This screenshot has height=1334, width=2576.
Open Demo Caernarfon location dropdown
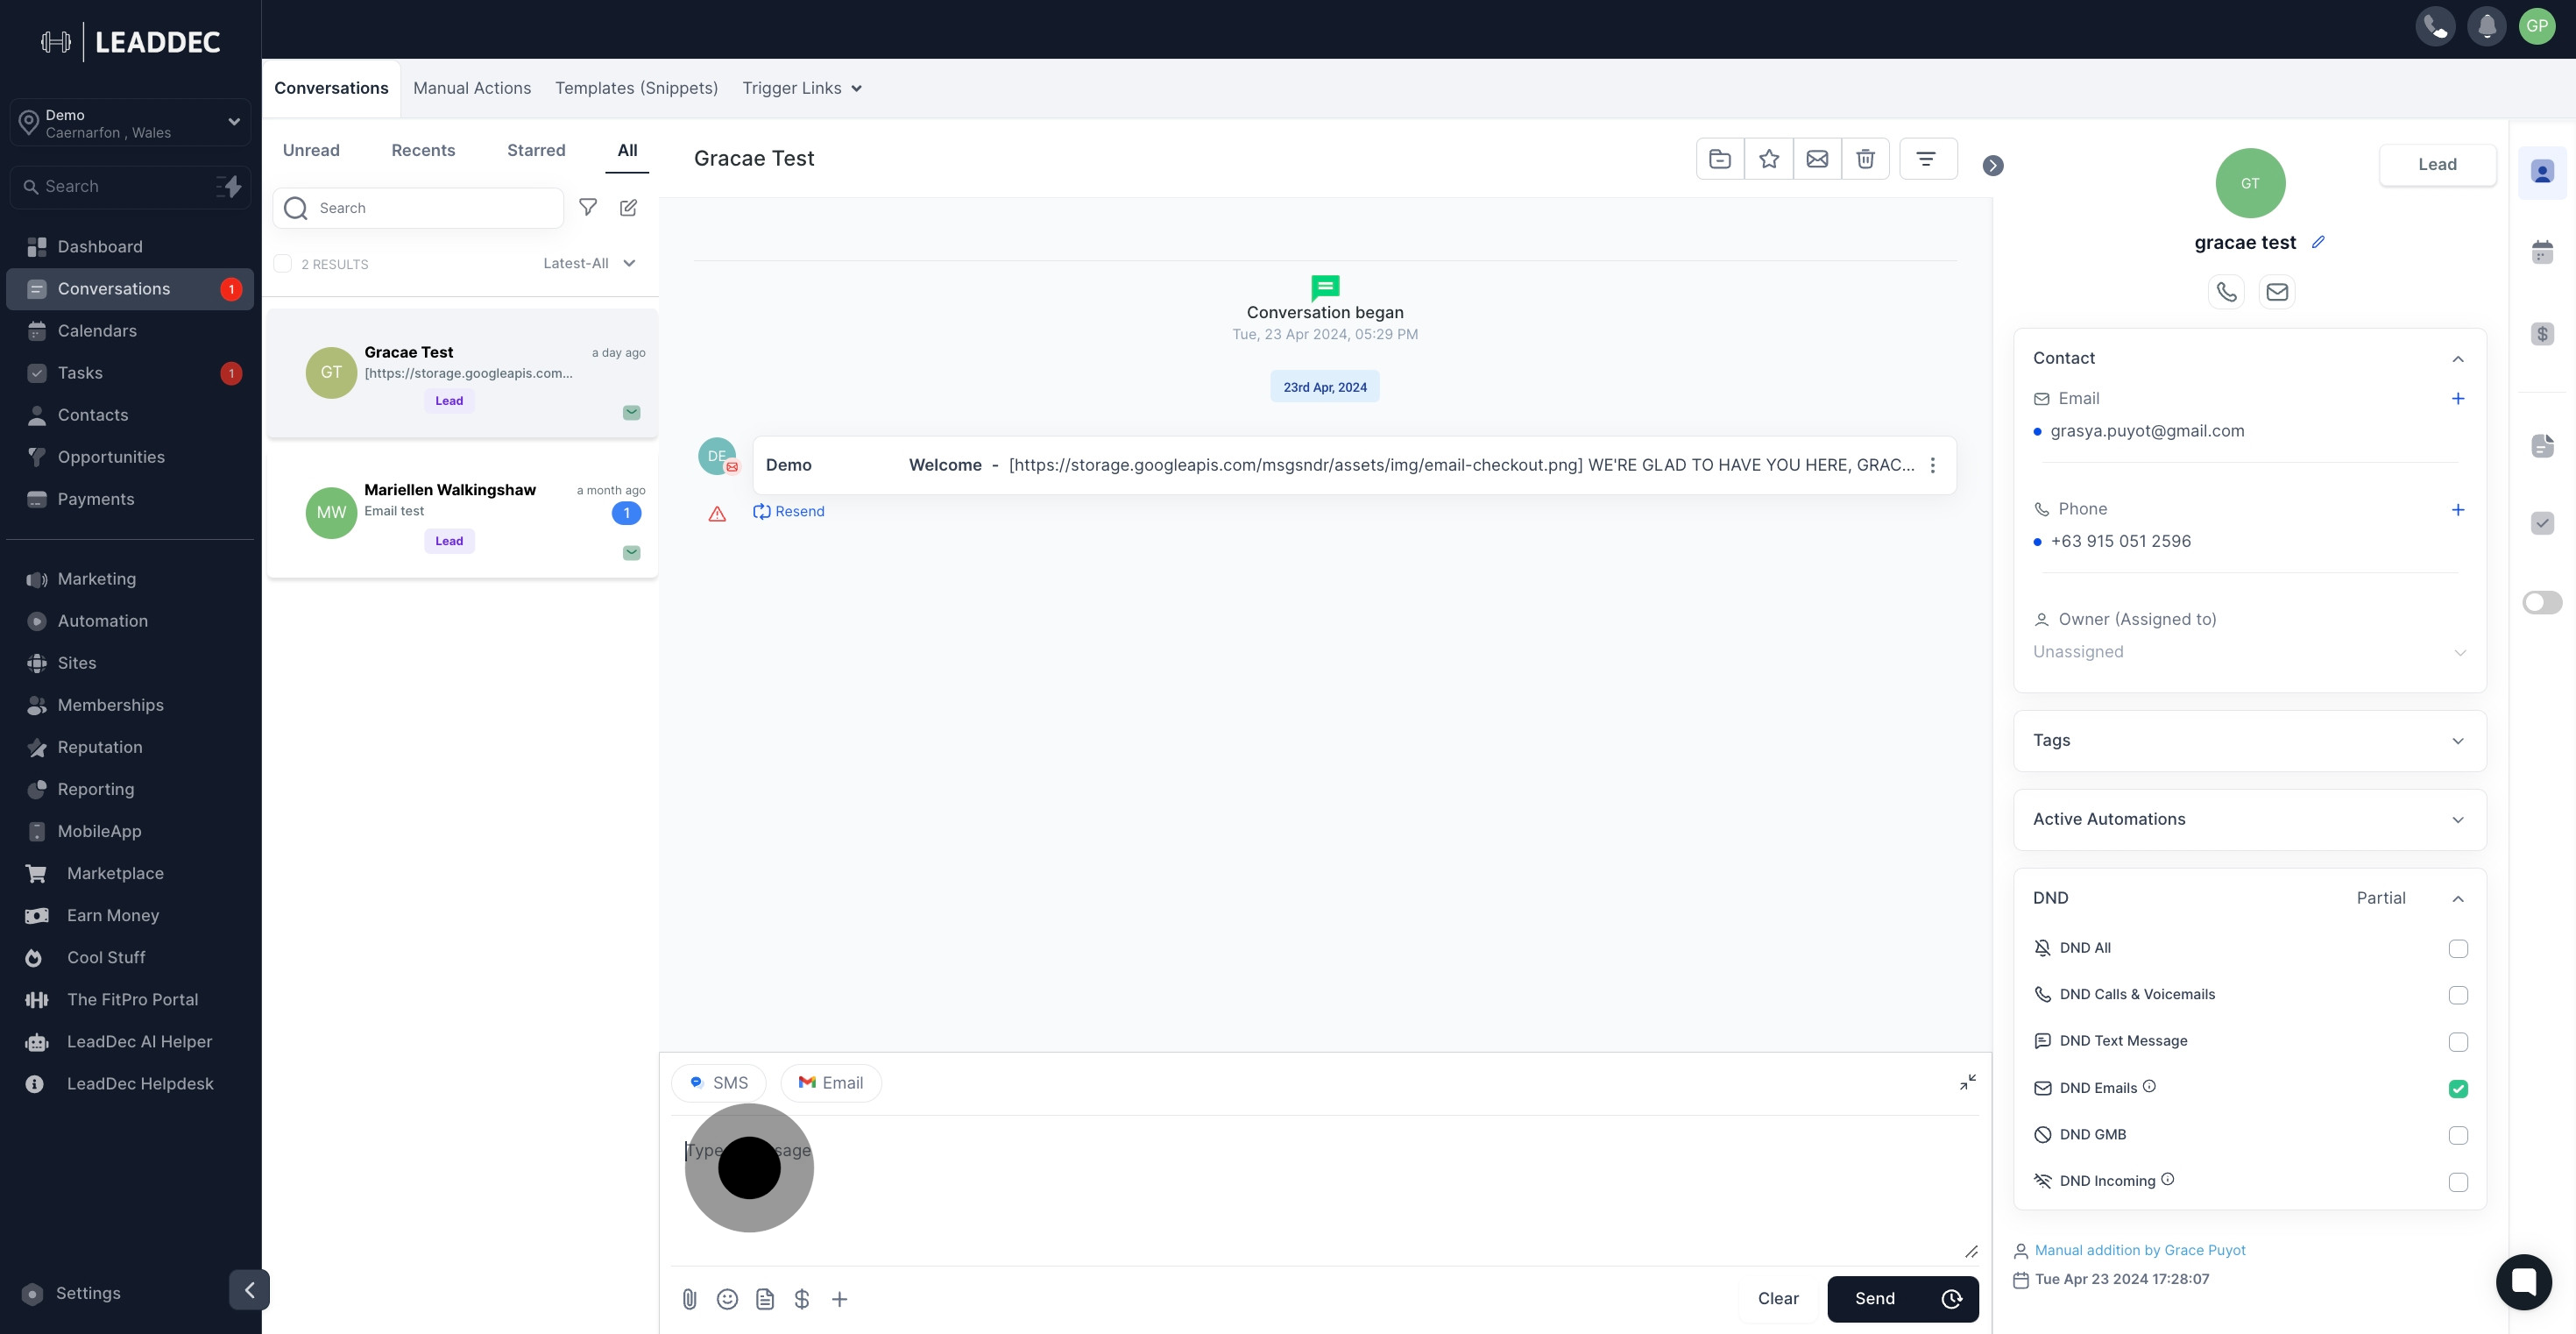[x=130, y=123]
